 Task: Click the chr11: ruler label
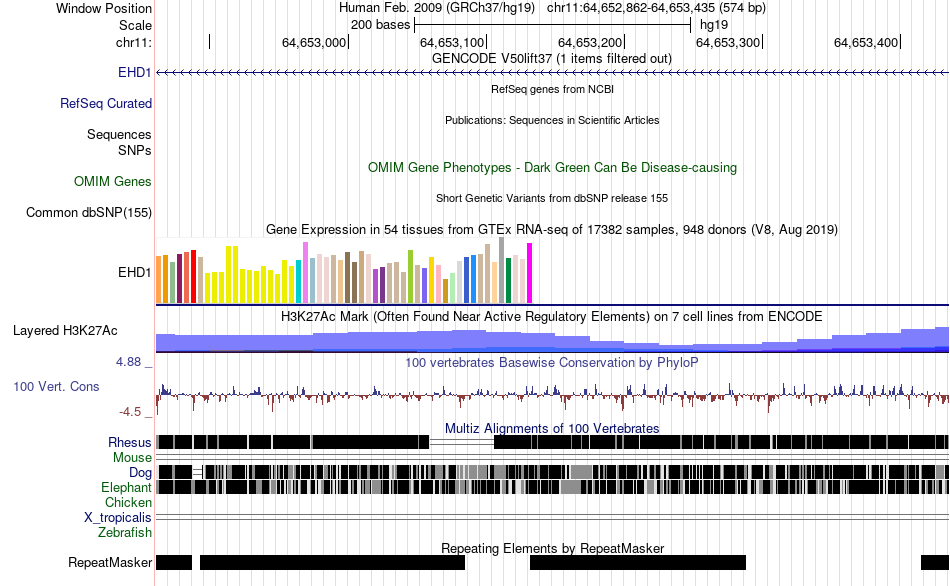133,42
